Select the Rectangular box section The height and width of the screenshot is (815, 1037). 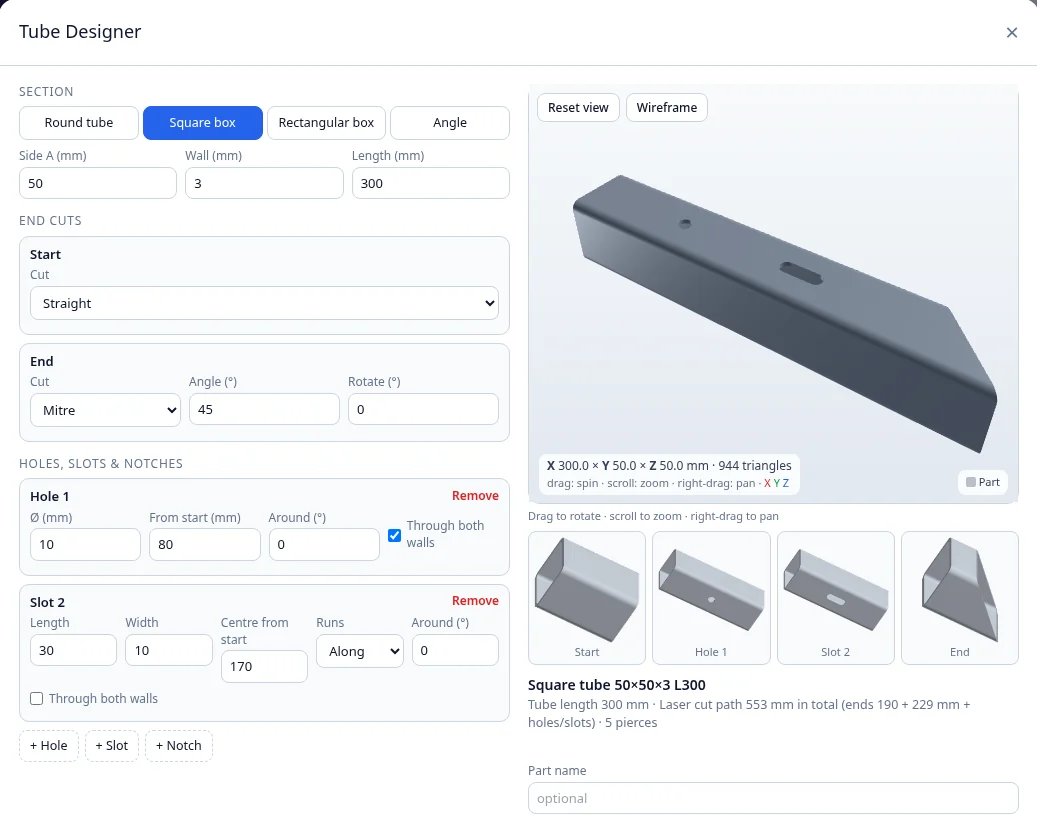coord(326,123)
